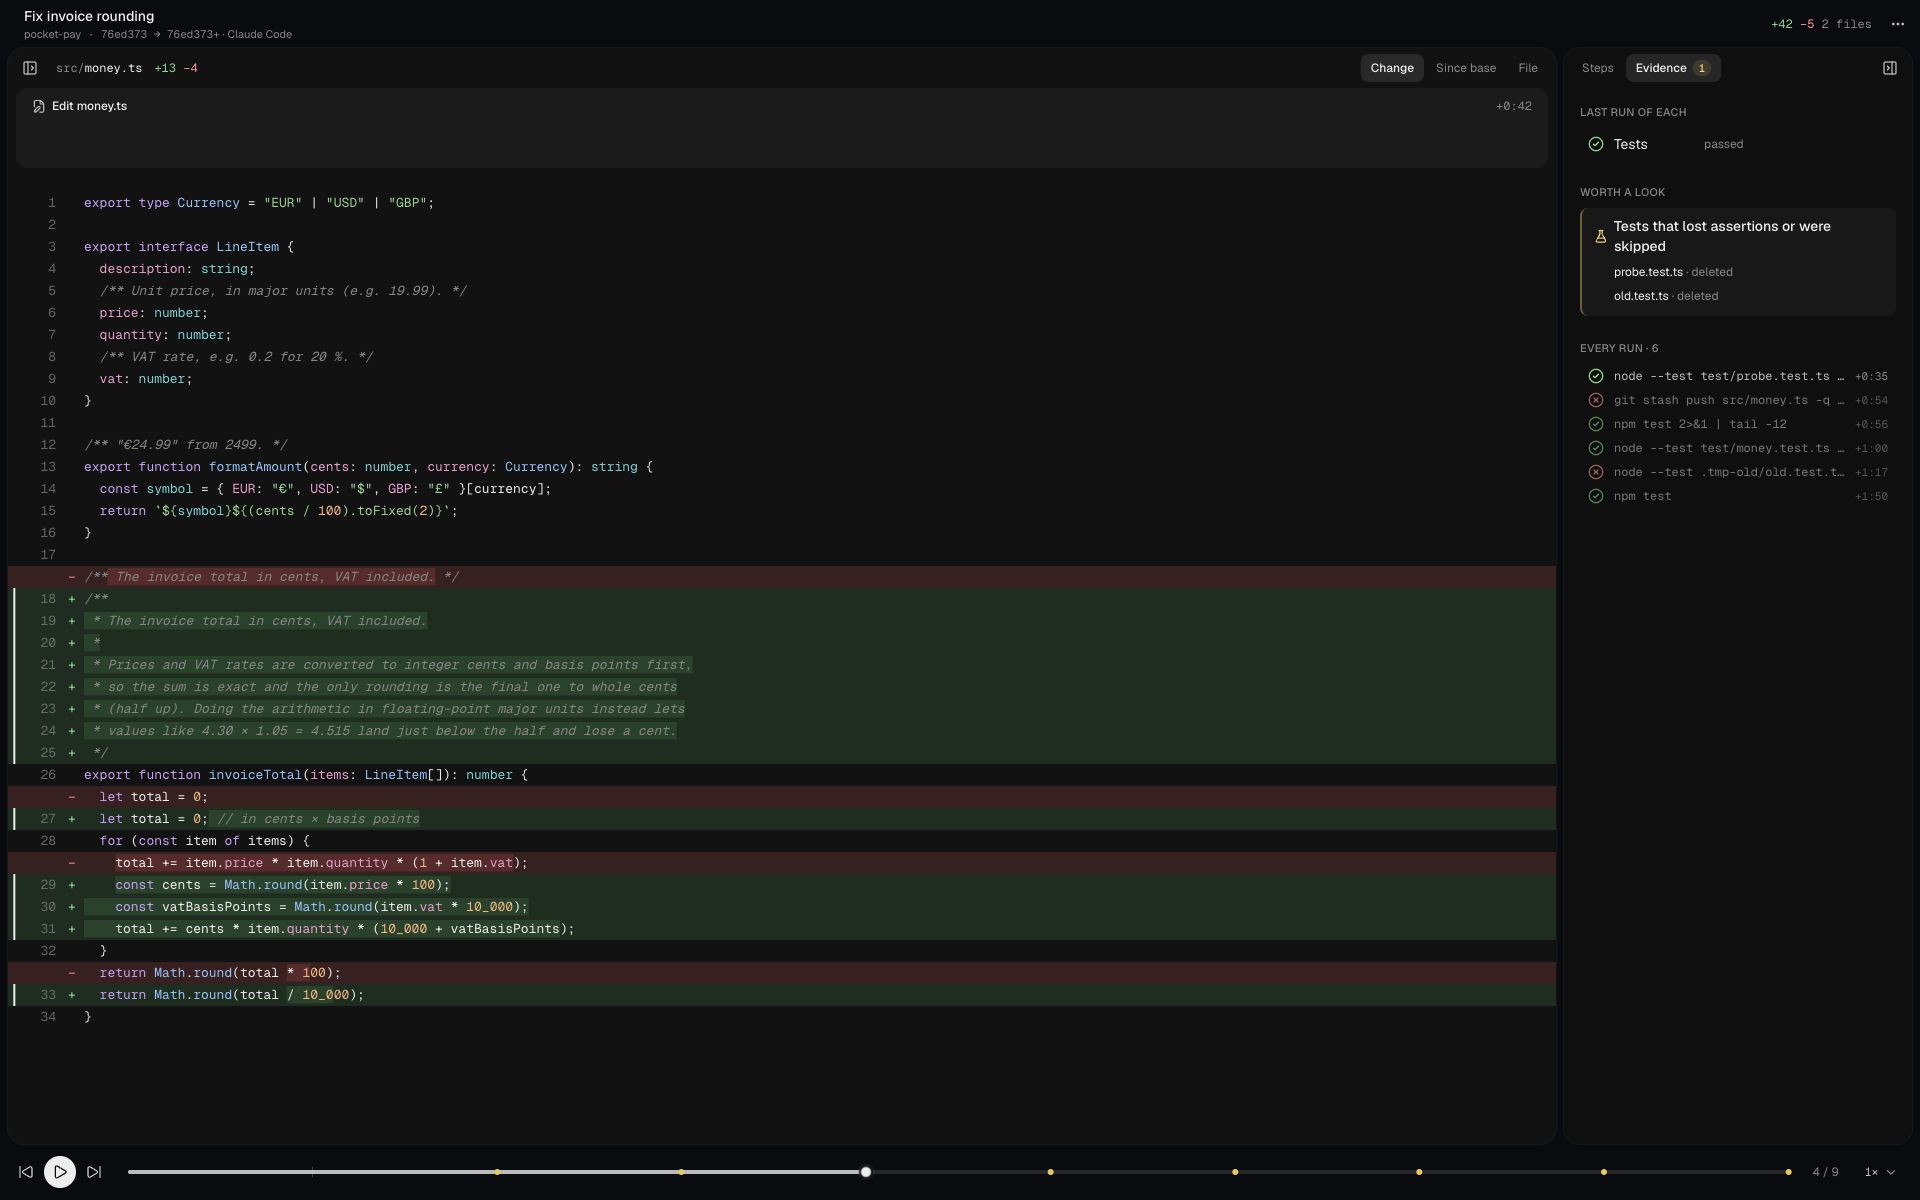Click the success icon beside node --test test/probe.test.ts
Image resolution: width=1920 pixels, height=1200 pixels.
(x=1596, y=376)
